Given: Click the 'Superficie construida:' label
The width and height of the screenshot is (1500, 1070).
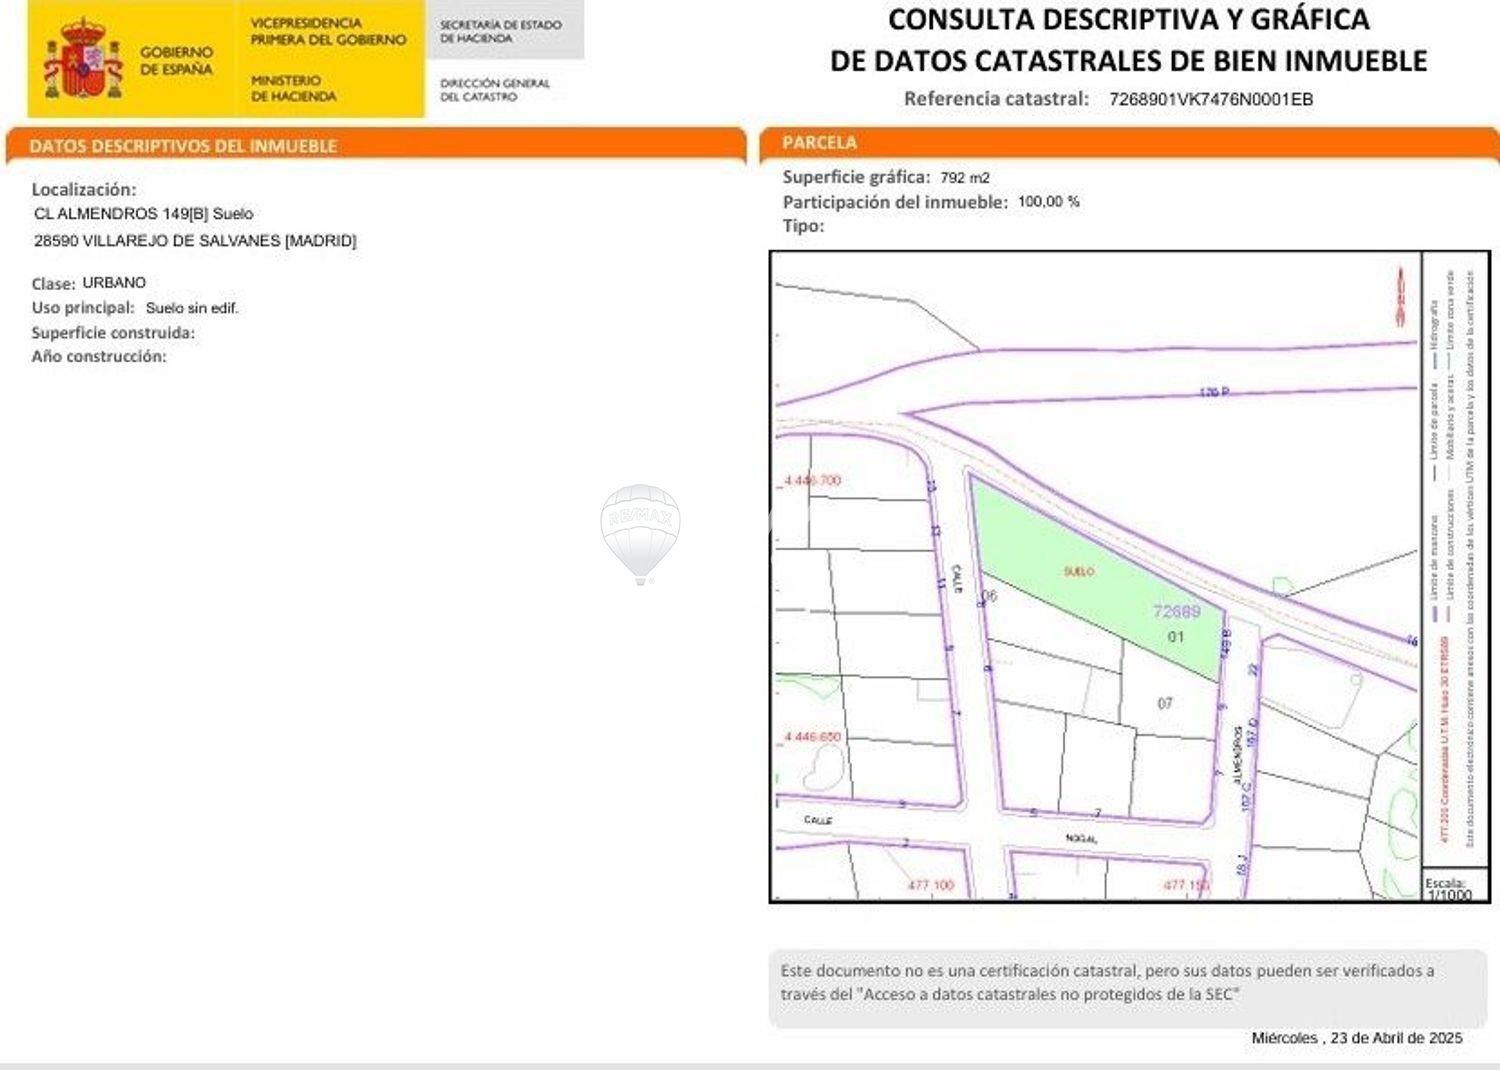Looking at the screenshot, I should [x=113, y=333].
